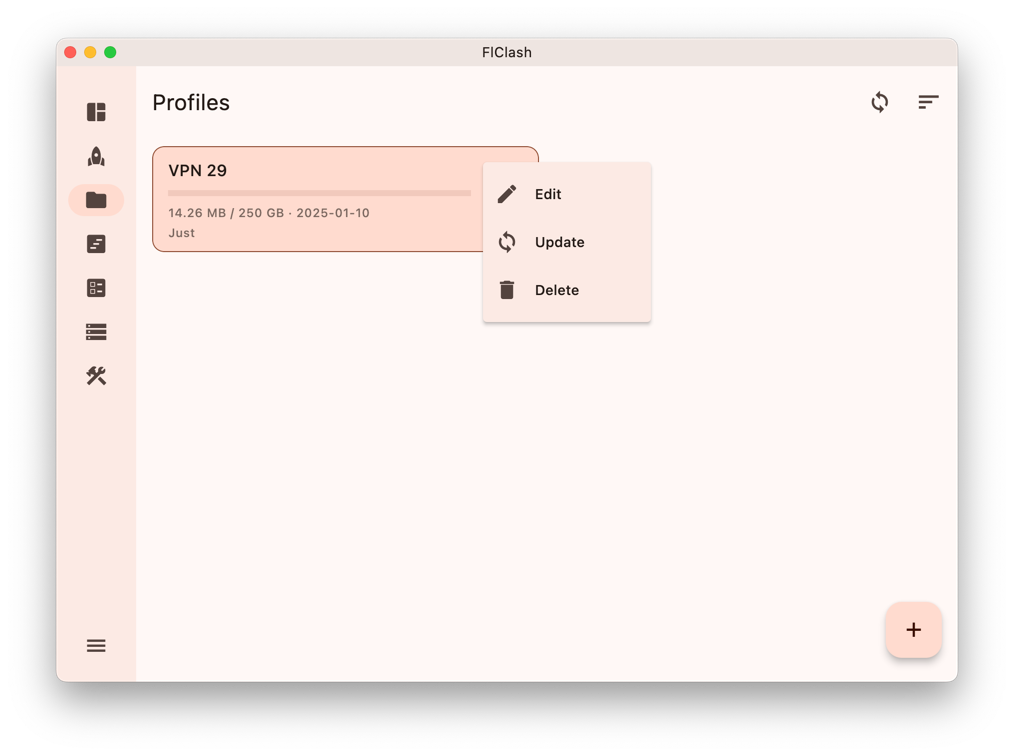The height and width of the screenshot is (756, 1014).
Task: Expand the sidebar using hamburger menu
Action: [96, 646]
